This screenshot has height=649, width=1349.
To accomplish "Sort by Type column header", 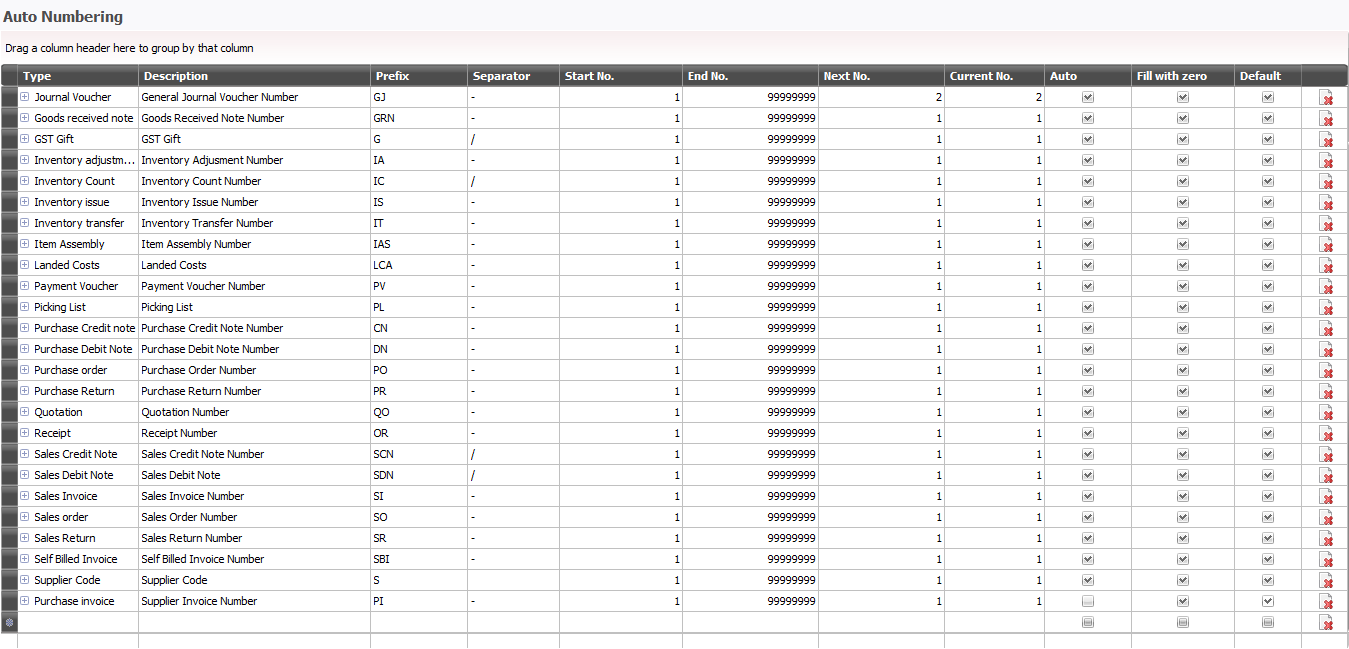I will (78, 76).
